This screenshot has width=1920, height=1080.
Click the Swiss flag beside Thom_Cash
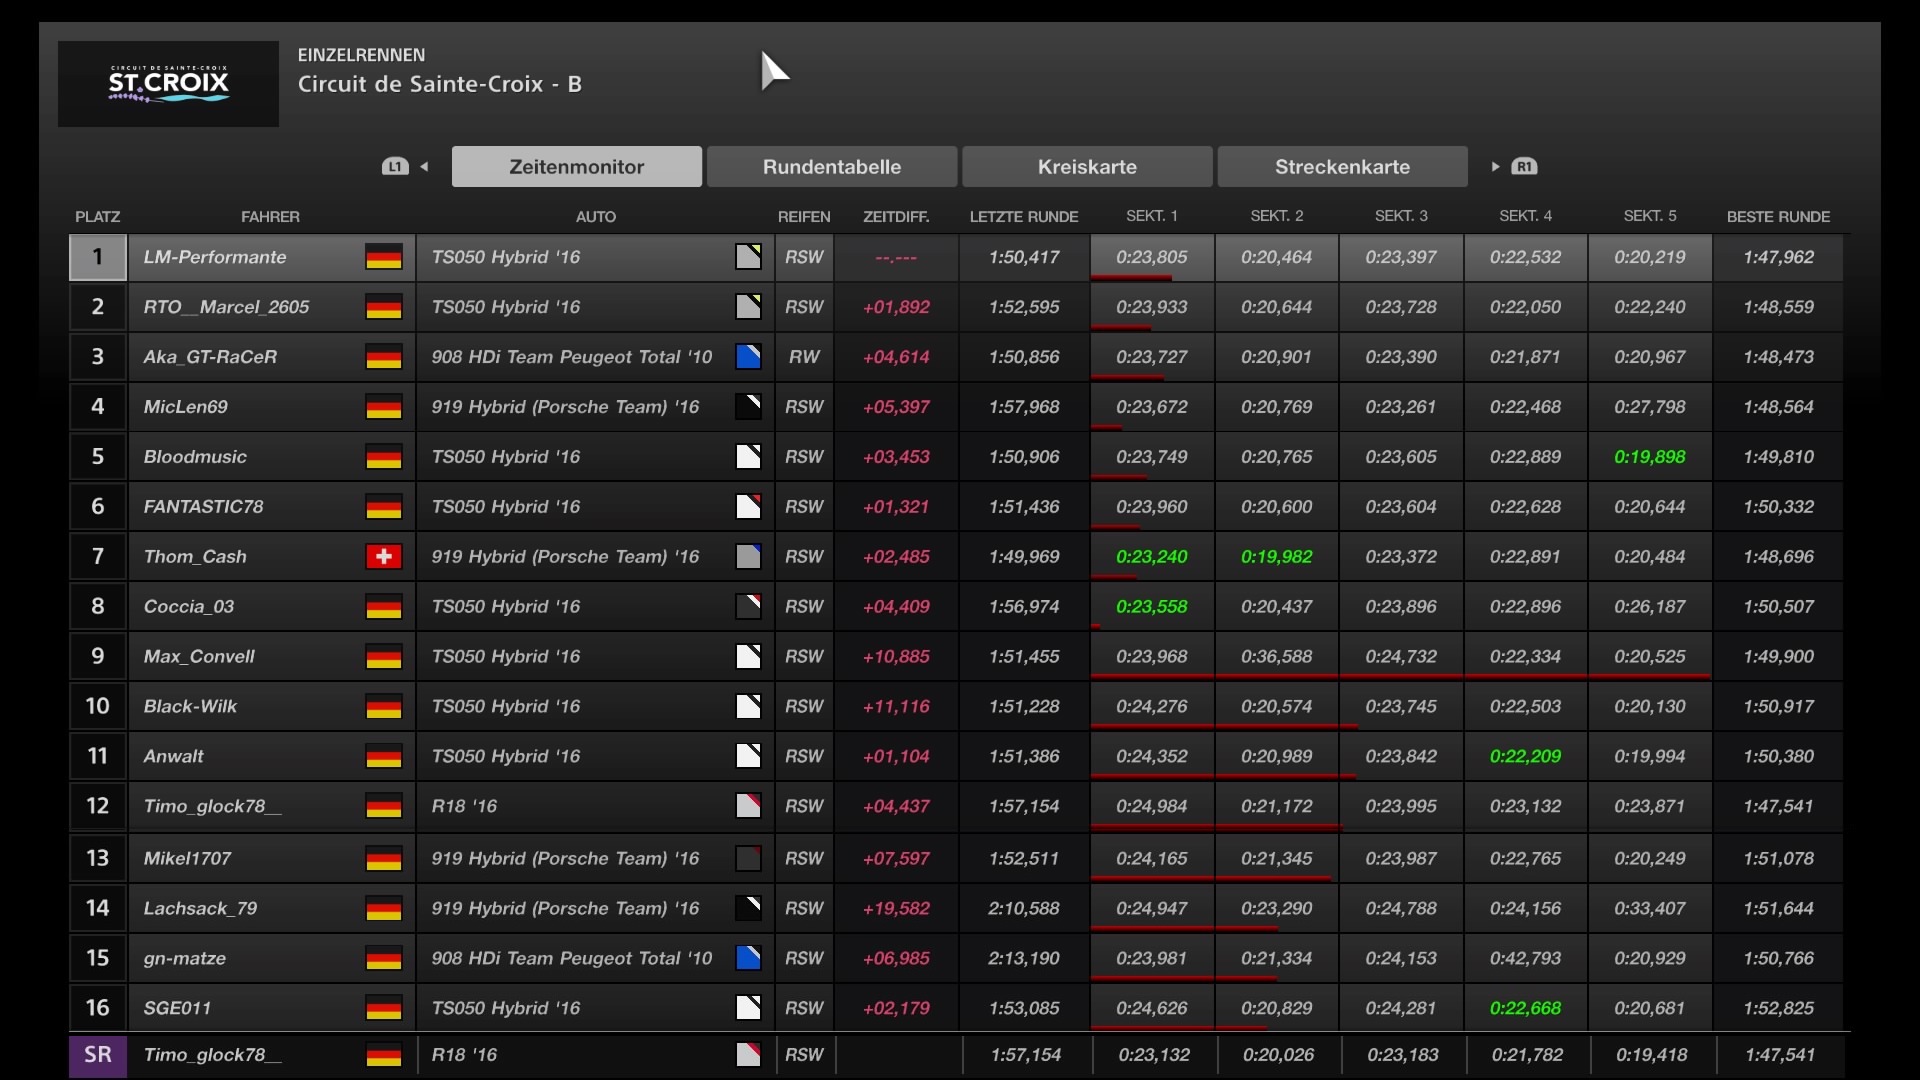pos(383,557)
